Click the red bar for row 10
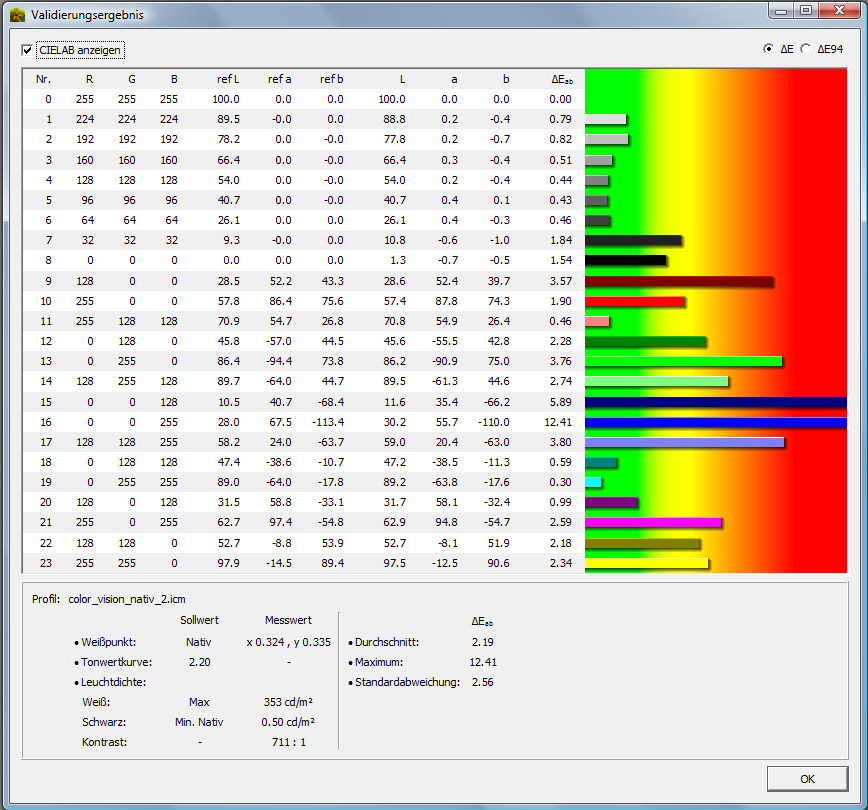Image resolution: width=868 pixels, height=810 pixels. pos(634,301)
